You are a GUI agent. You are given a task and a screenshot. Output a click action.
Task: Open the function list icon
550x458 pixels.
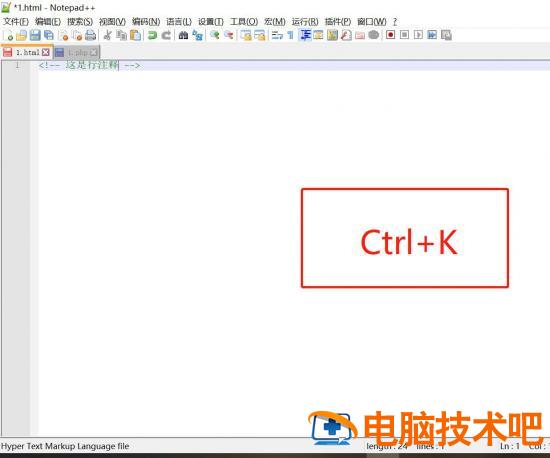tap(346, 35)
